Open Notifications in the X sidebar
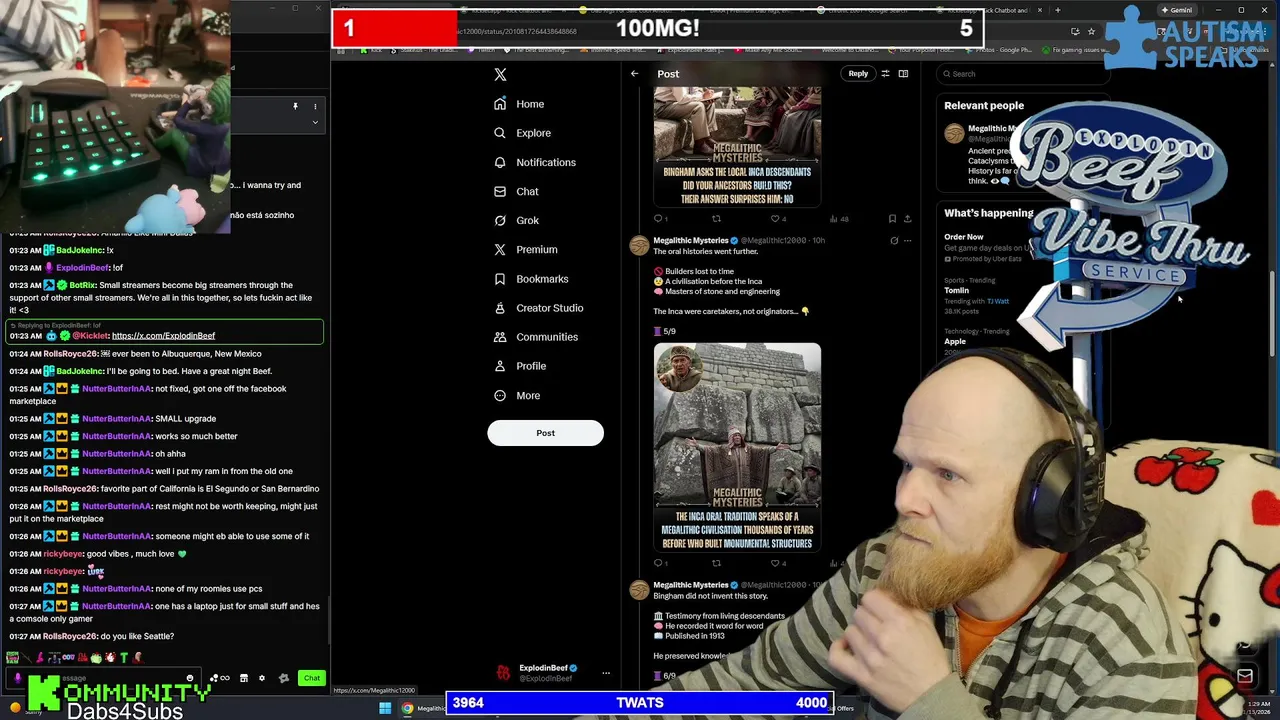 [x=534, y=162]
